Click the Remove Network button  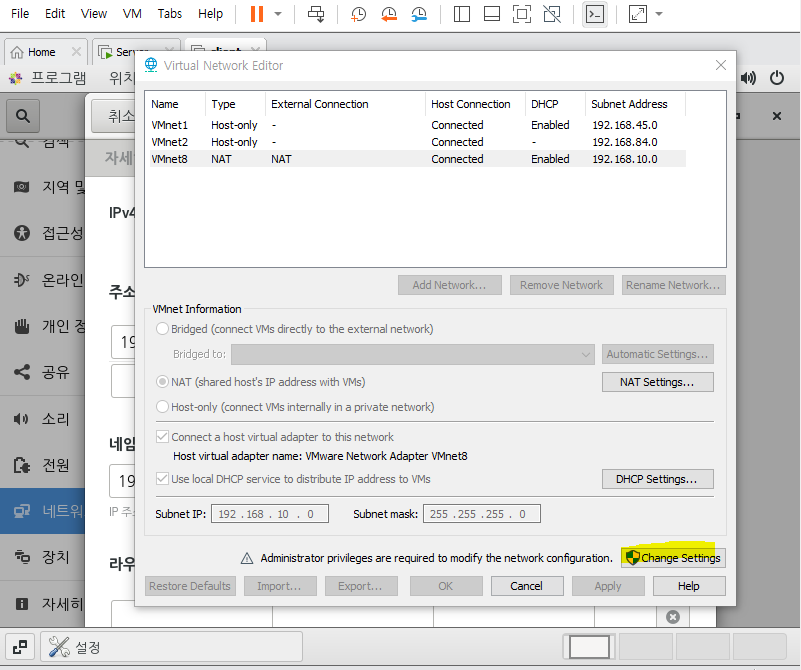tap(561, 285)
